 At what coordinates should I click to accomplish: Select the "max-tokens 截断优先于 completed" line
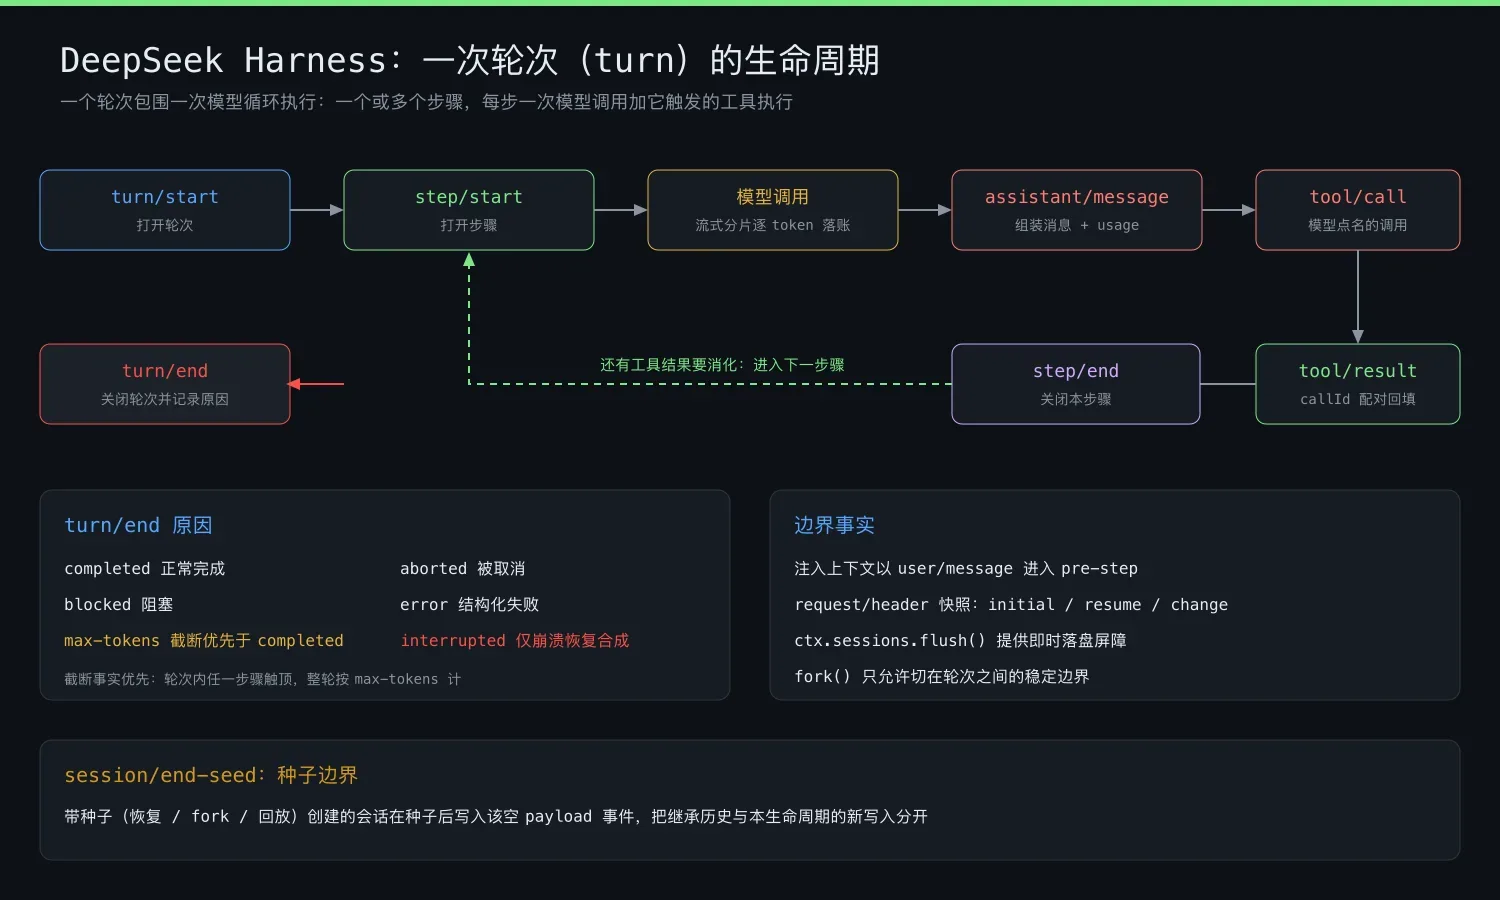(204, 640)
